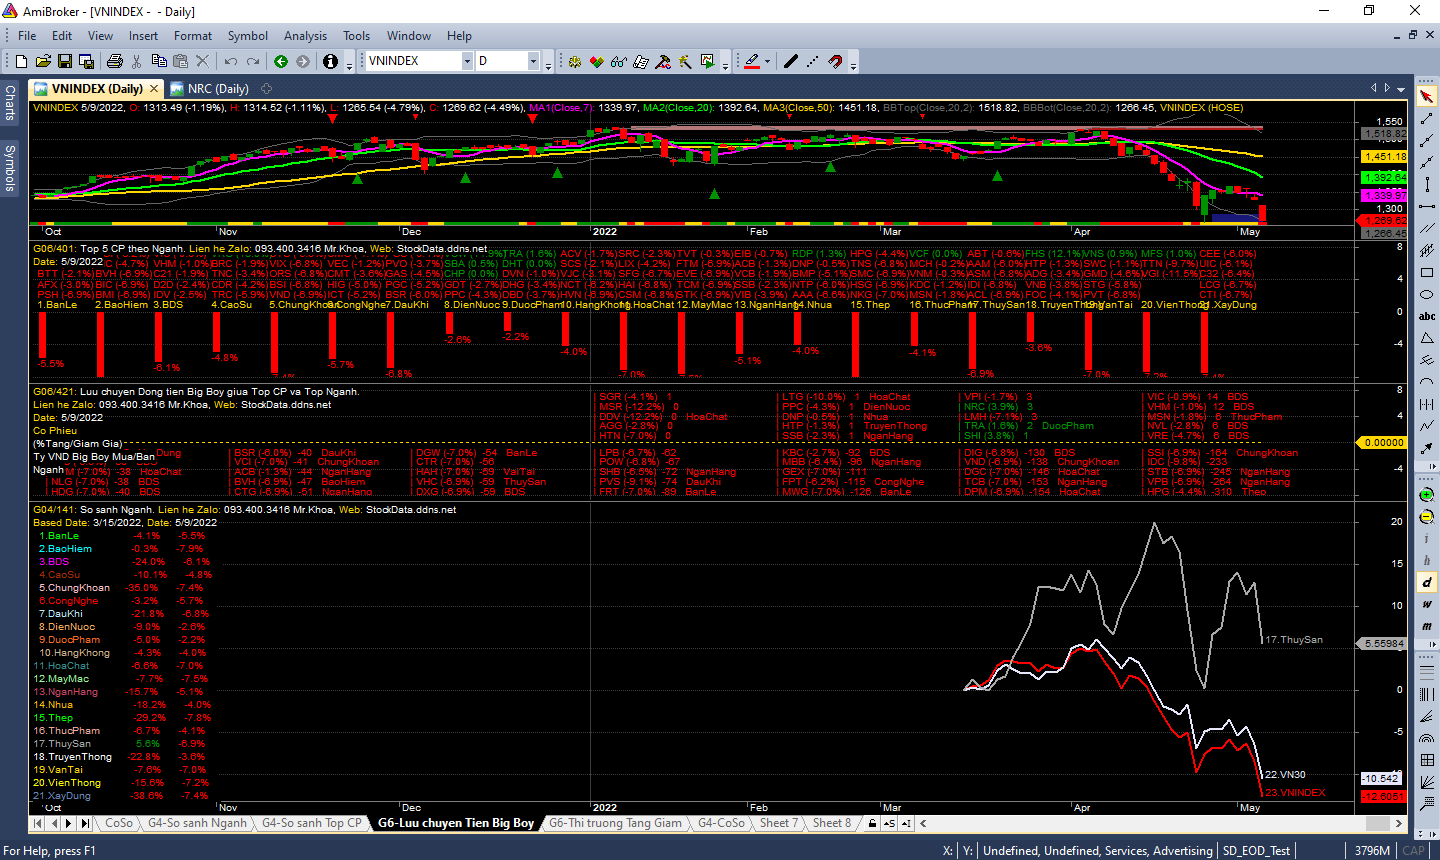This screenshot has height=860, width=1440.
Task: Select the Triangle drawing tool
Action: tap(1427, 338)
